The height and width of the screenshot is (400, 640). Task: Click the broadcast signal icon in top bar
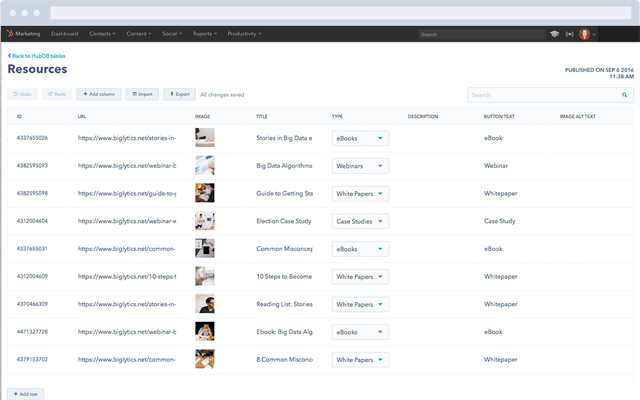coord(570,34)
